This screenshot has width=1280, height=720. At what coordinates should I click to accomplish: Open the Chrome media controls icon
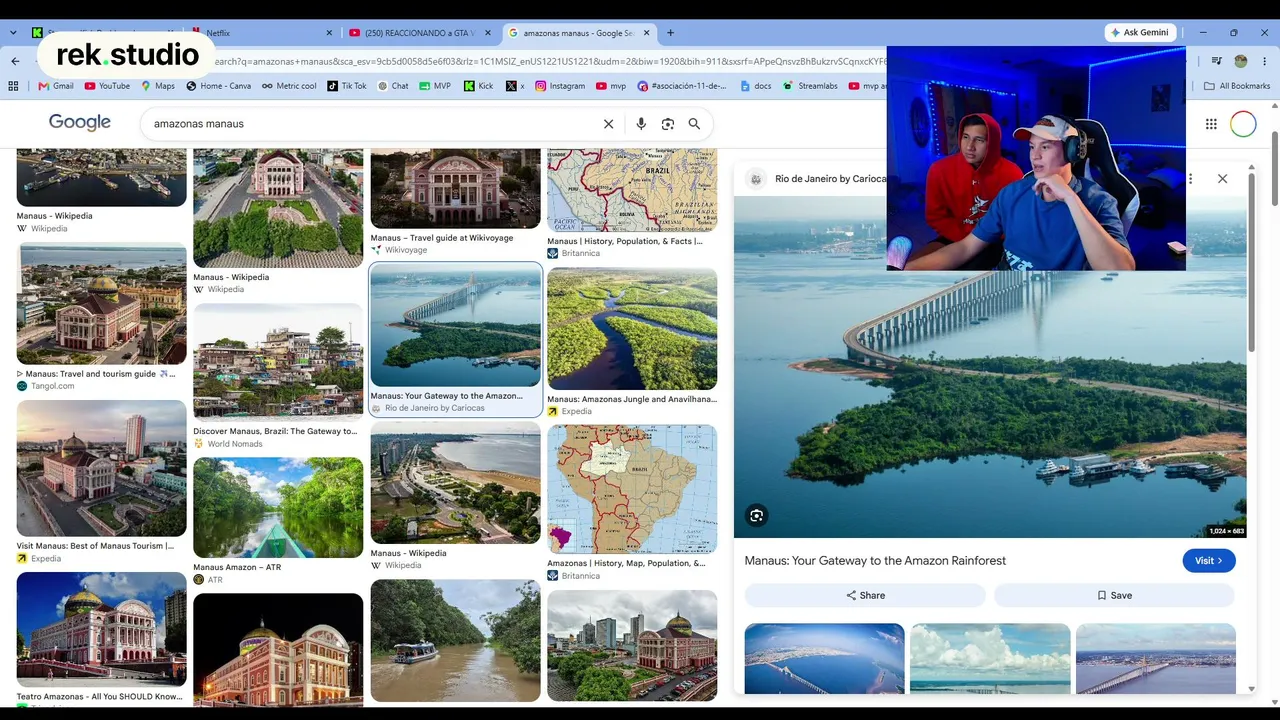1217,61
